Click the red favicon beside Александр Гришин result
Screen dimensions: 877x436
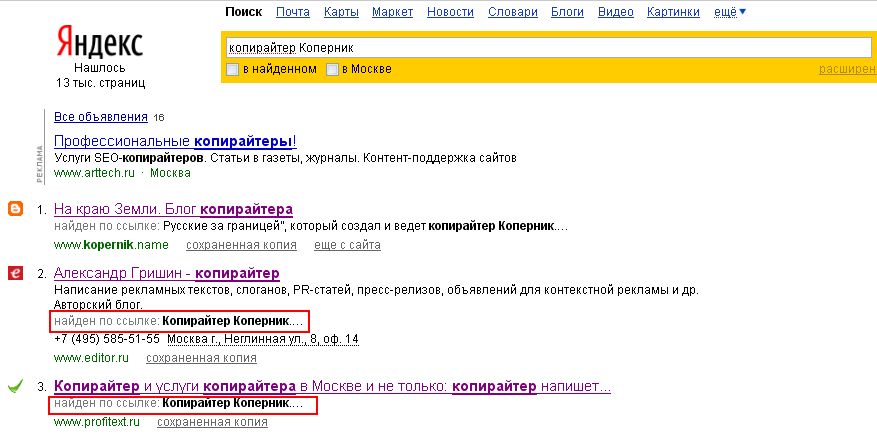pyautogui.click(x=16, y=273)
